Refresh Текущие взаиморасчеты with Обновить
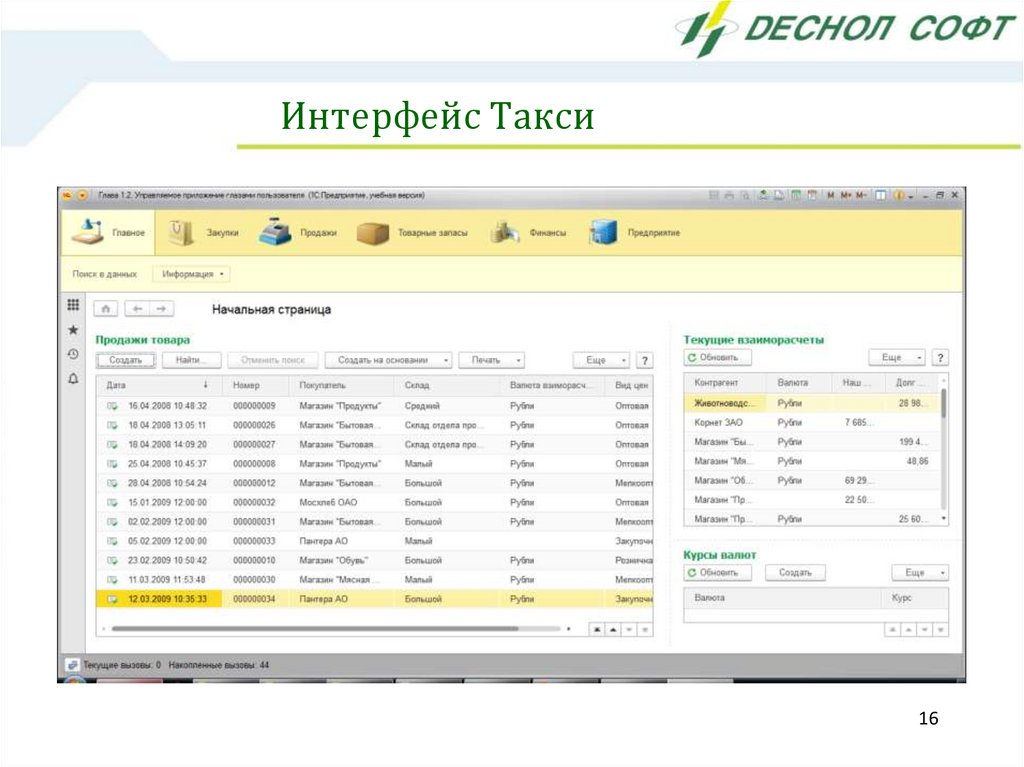 (716, 357)
